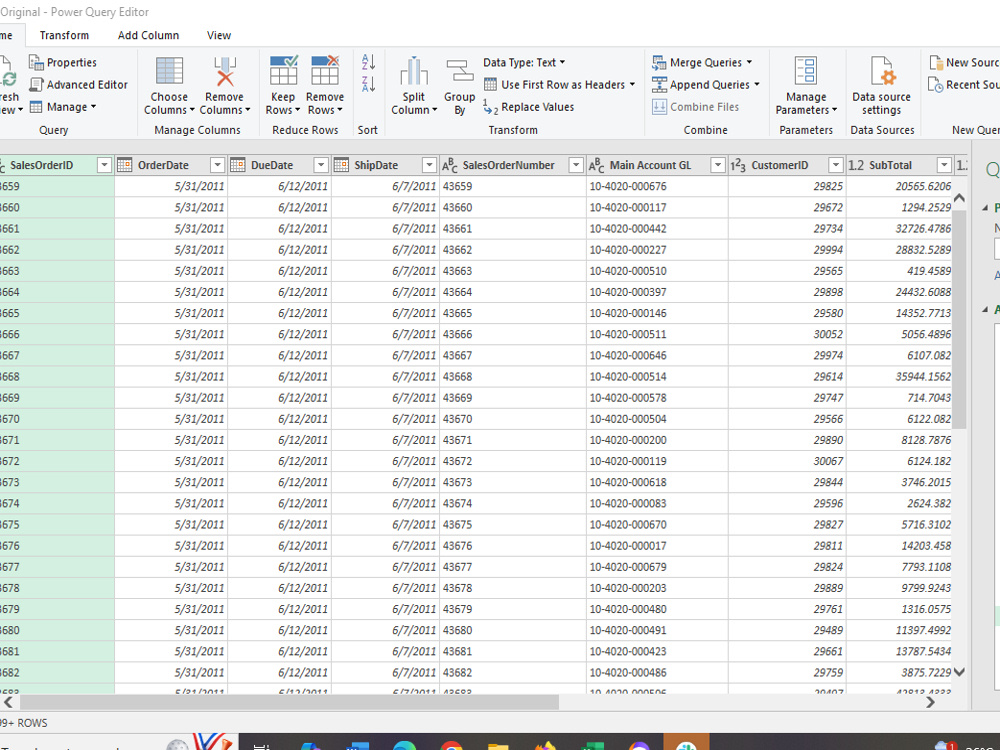Viewport: 1000px width, 750px height.
Task: Open the DueDate column filter dropdown
Action: pyautogui.click(x=321, y=165)
